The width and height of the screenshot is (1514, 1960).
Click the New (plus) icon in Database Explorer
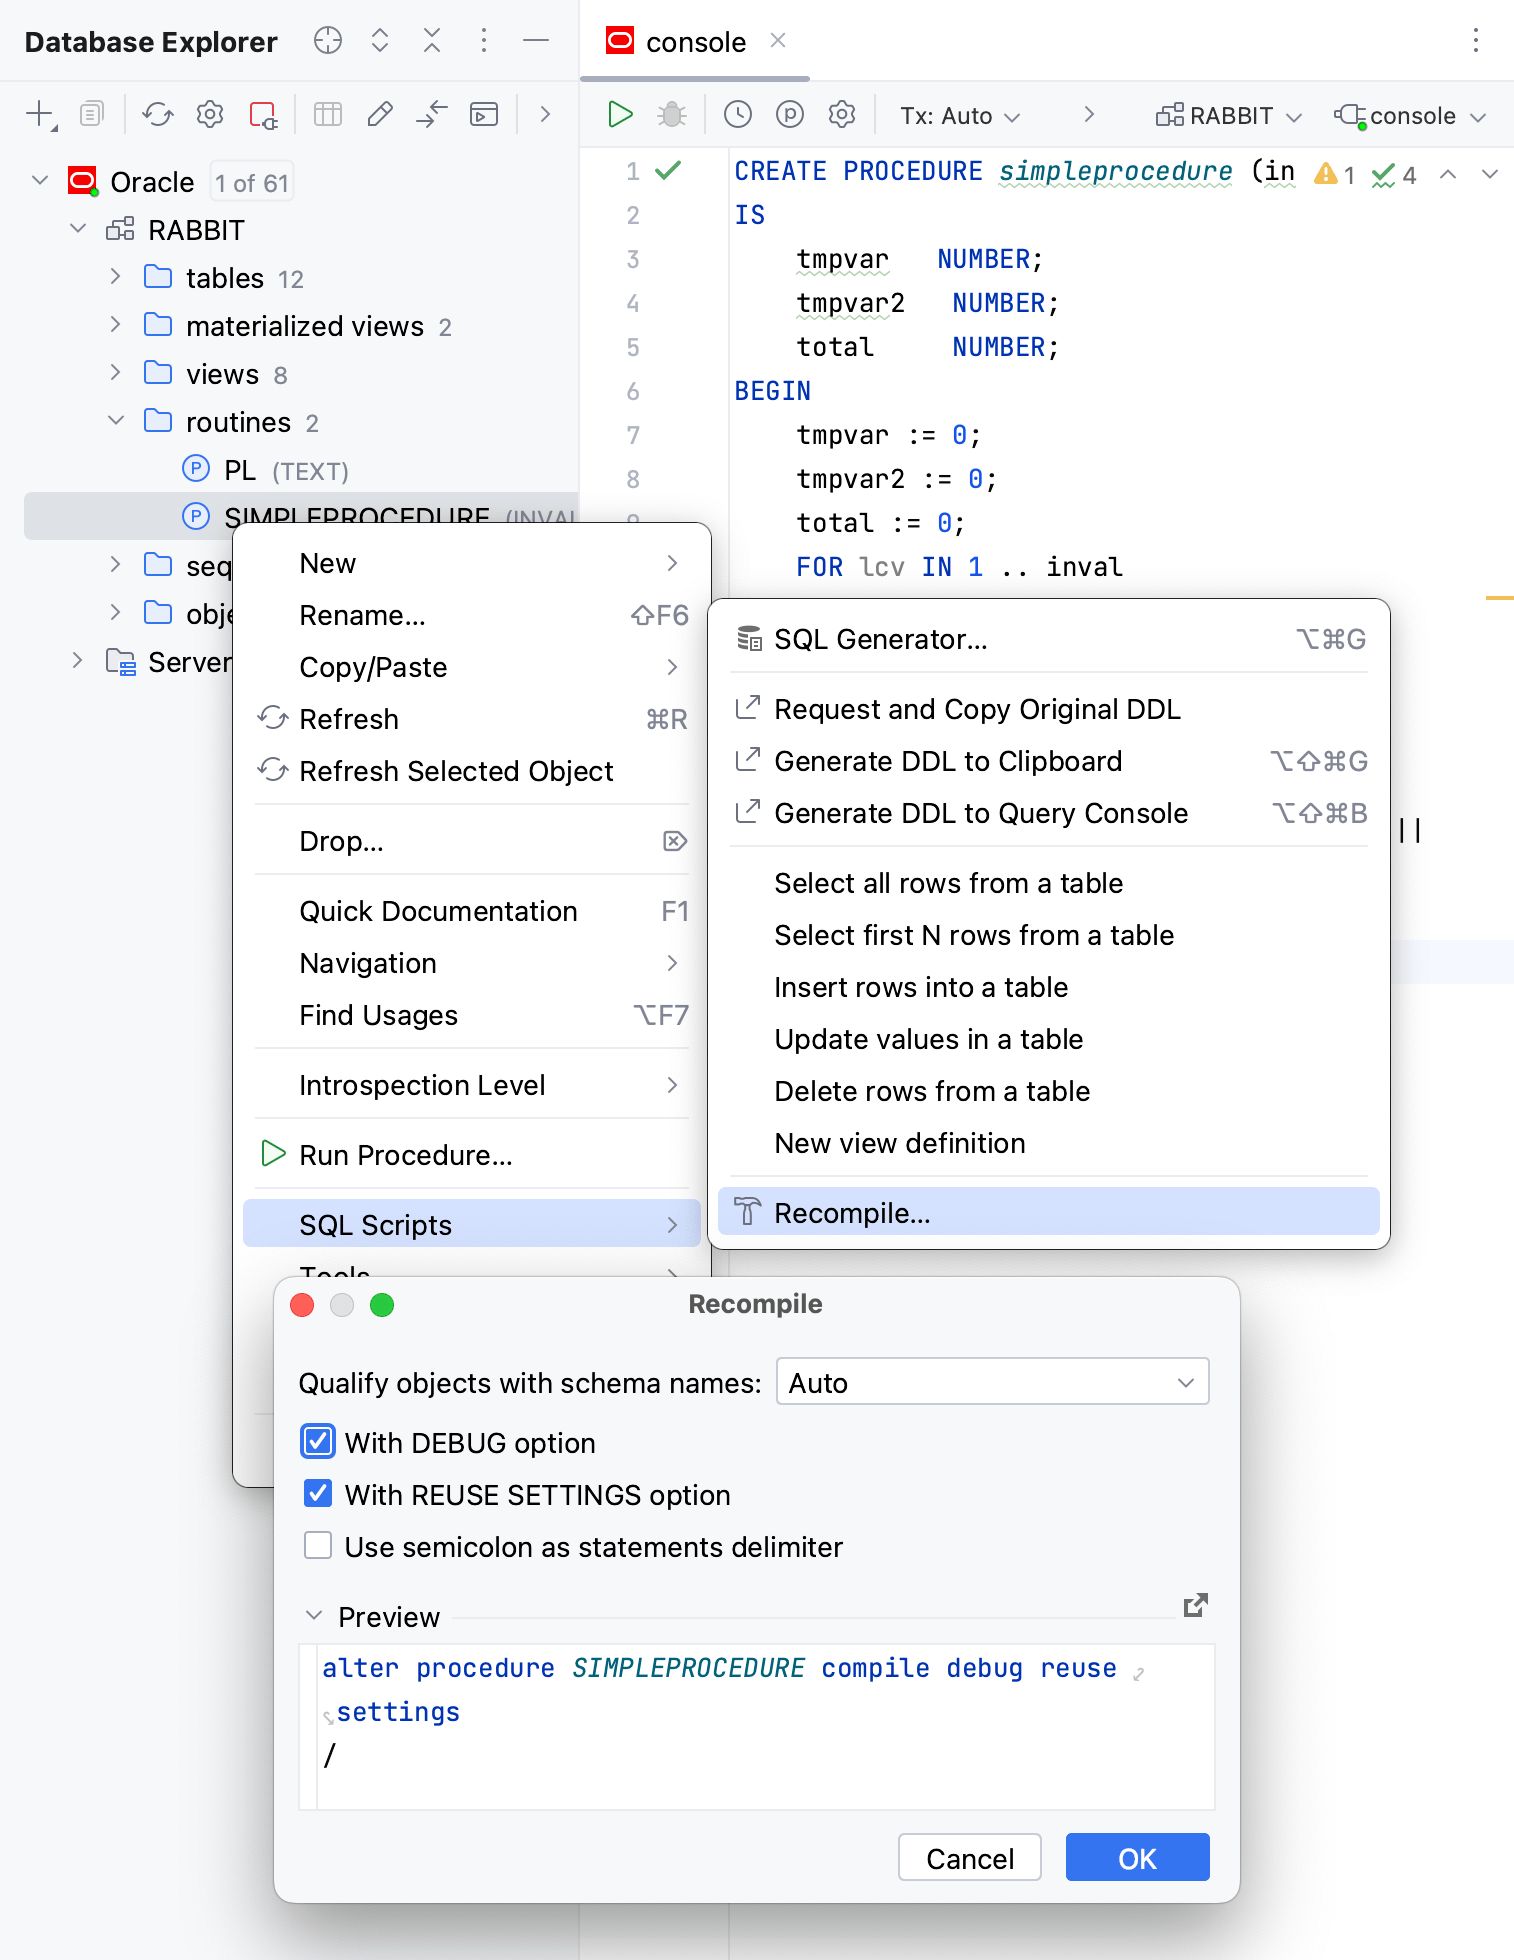(x=40, y=115)
